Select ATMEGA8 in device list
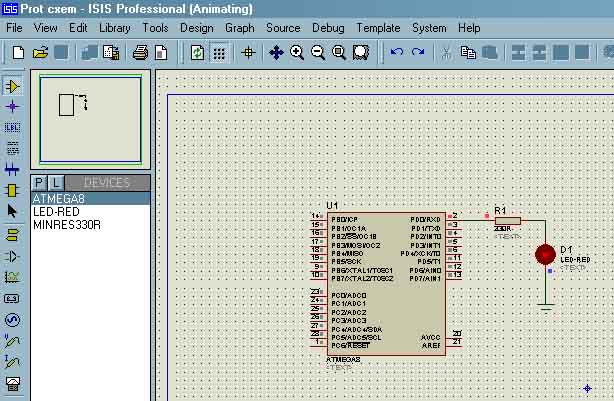Screen dimensions: 614x401 click(x=90, y=199)
